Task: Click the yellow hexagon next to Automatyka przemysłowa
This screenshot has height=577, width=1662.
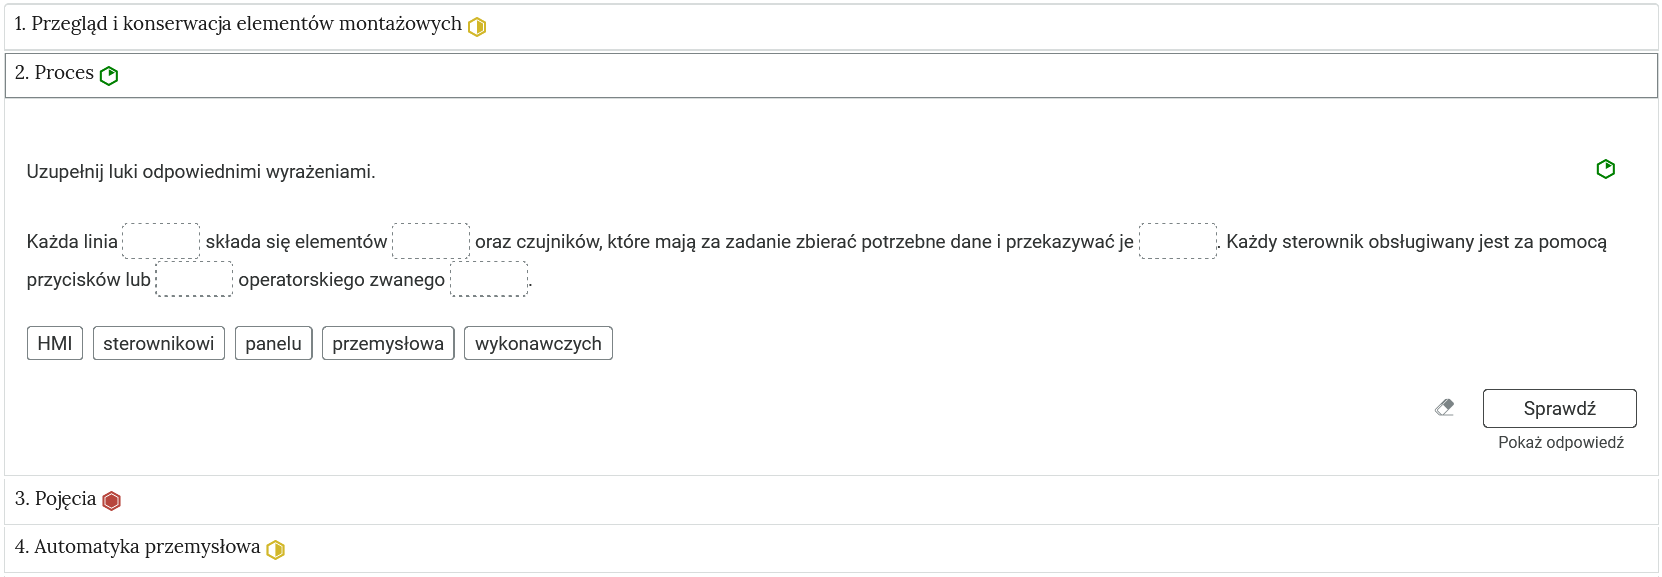Action: 275,548
